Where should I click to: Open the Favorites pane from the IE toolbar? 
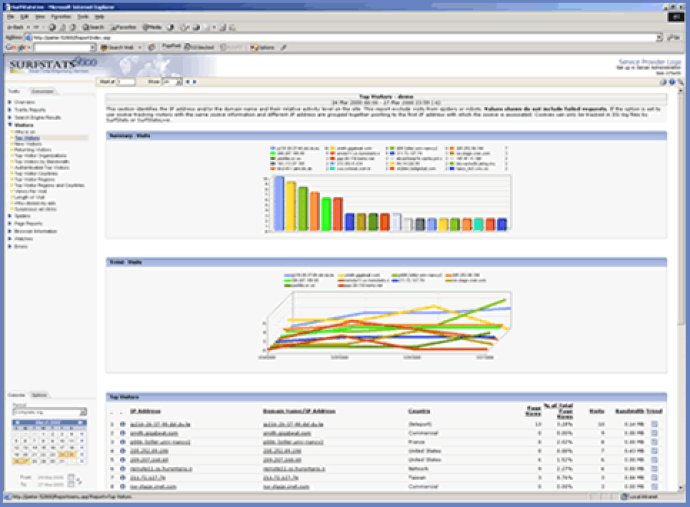tap(124, 27)
